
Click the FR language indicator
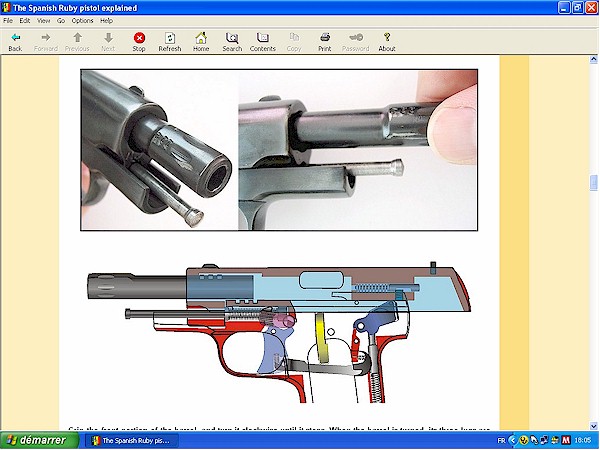click(501, 441)
